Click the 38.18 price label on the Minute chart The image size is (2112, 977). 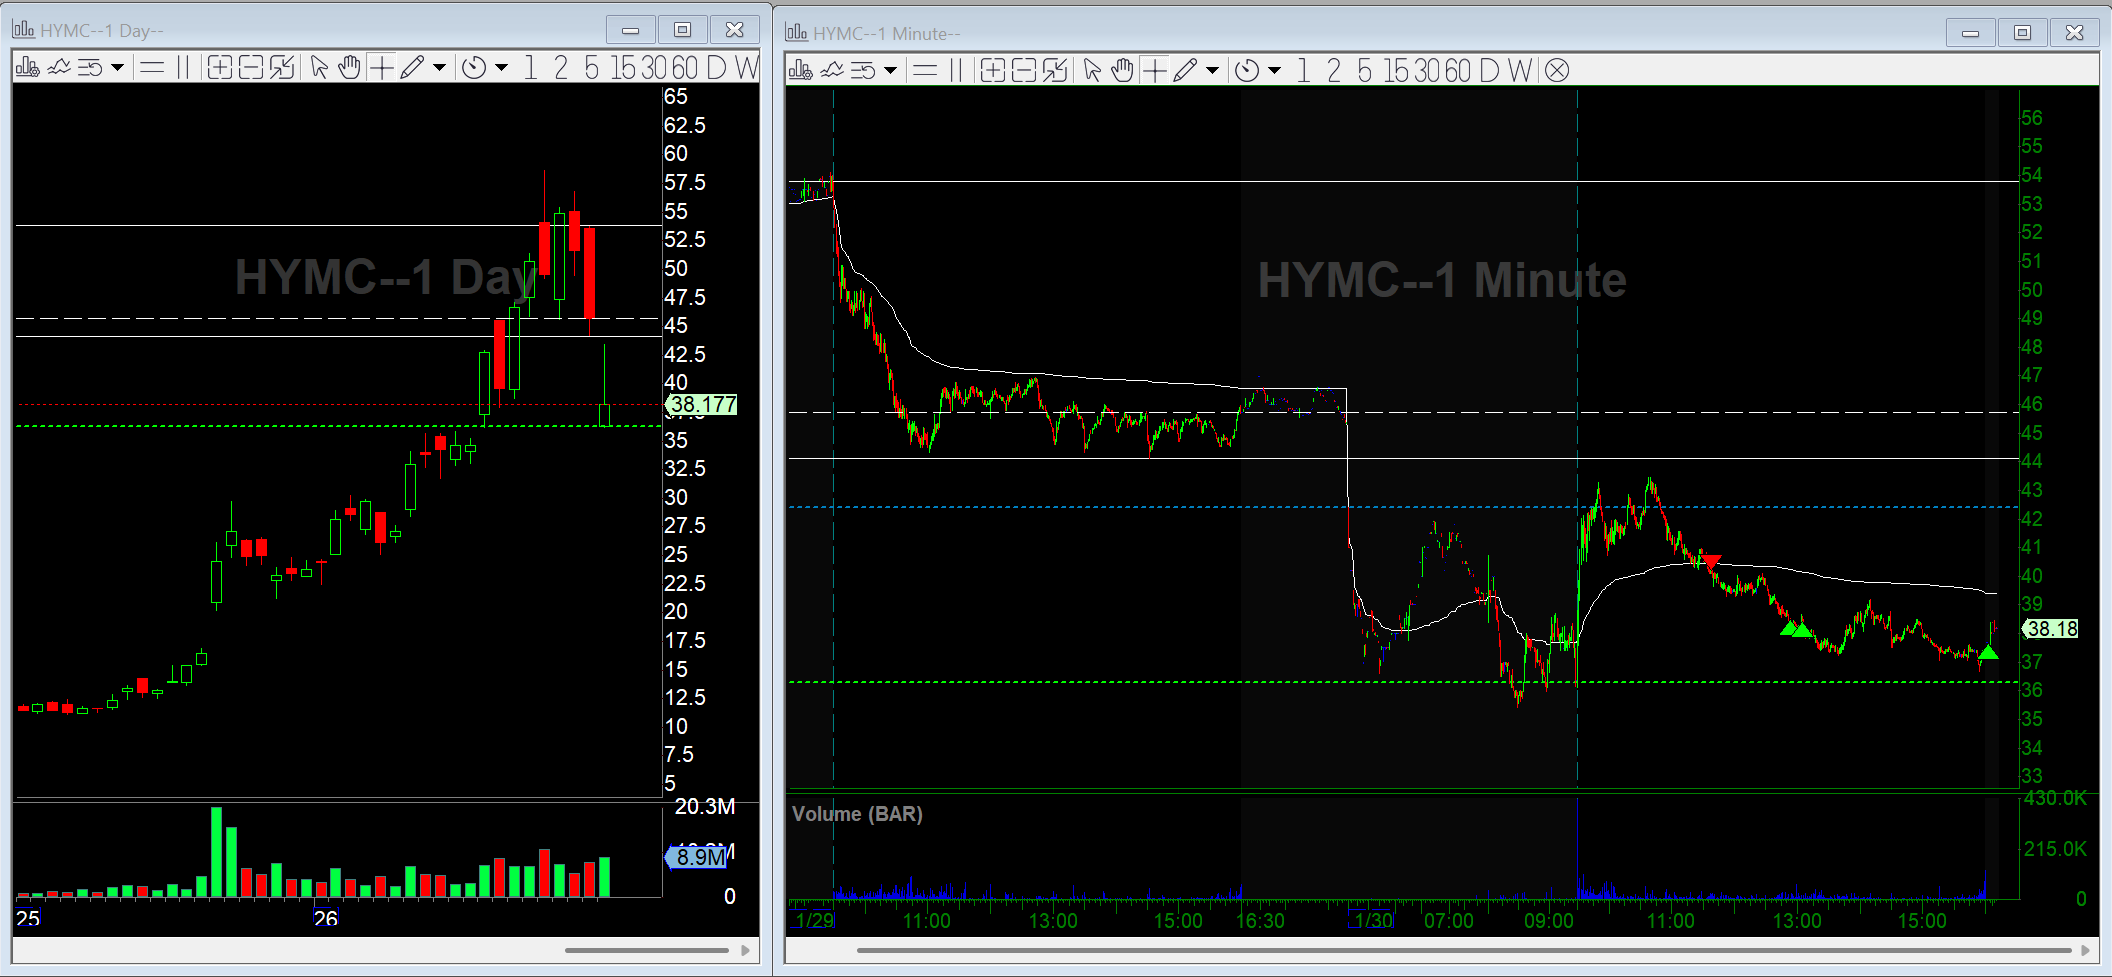click(x=2050, y=629)
